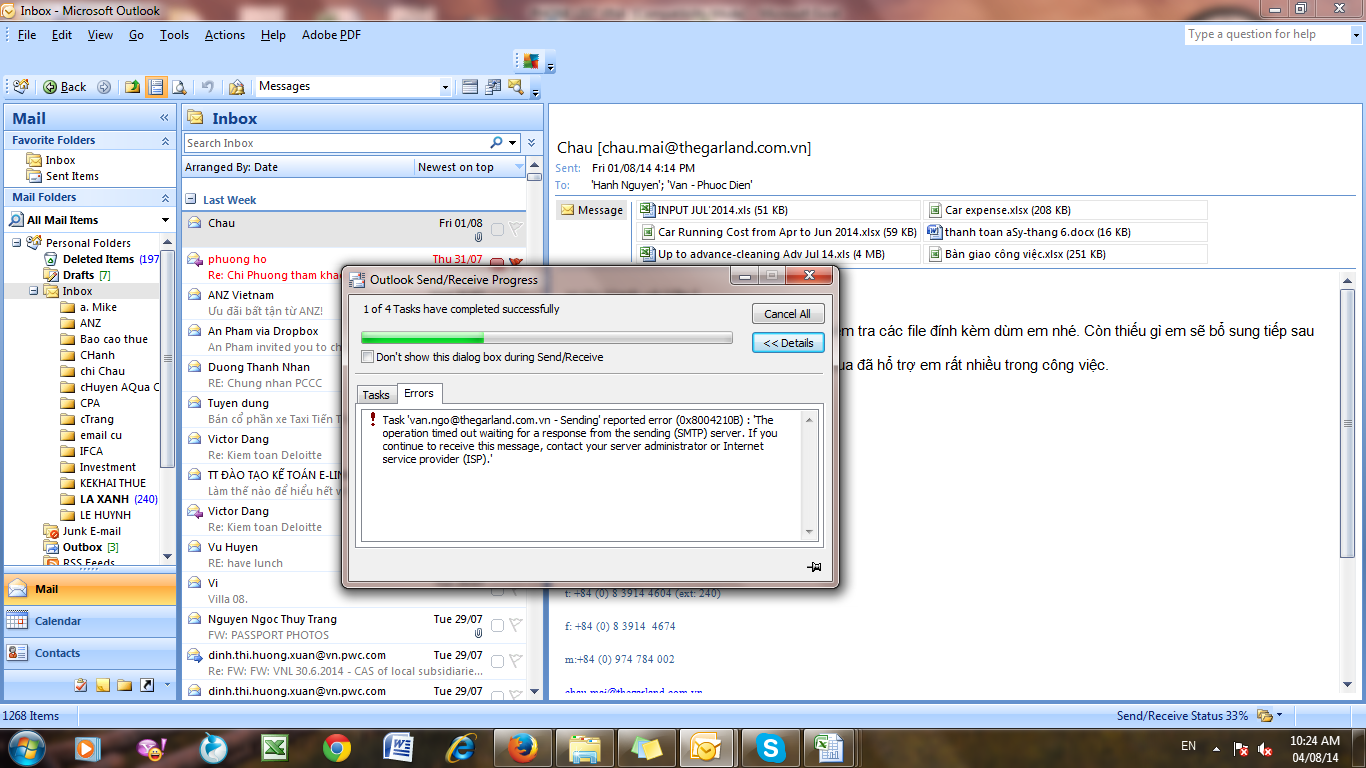Click the Cancel All button
Screen dimensions: 1366x768
(788, 314)
